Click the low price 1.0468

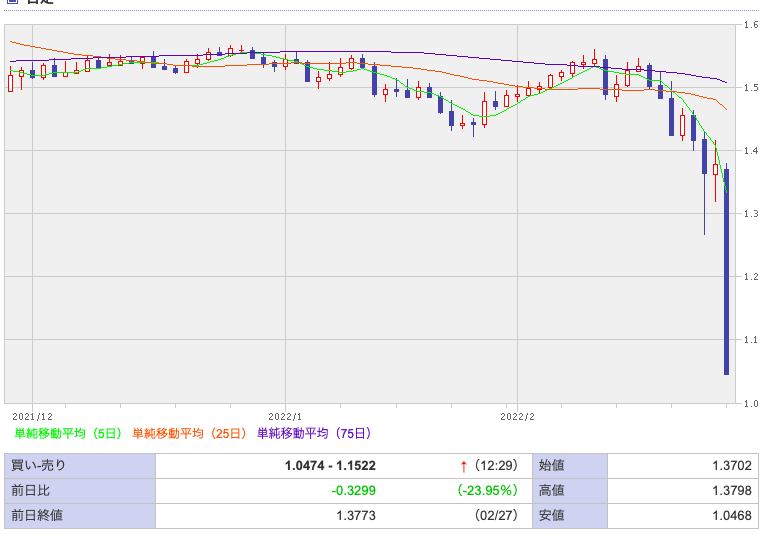click(732, 516)
